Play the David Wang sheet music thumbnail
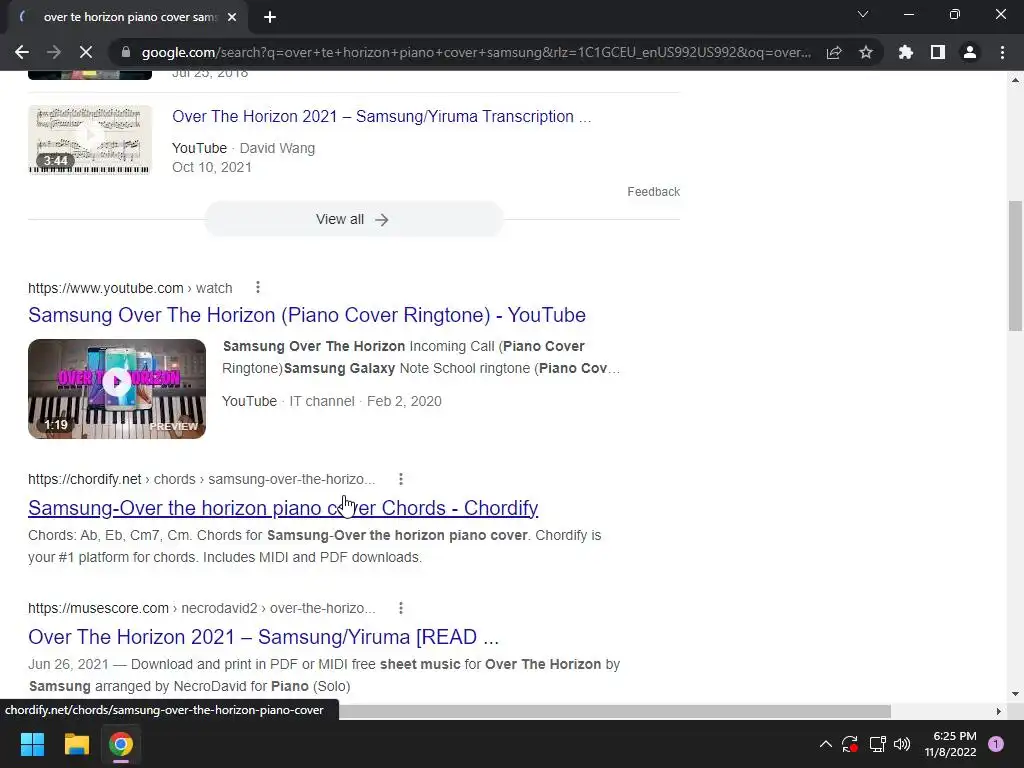The width and height of the screenshot is (1024, 768). pyautogui.click(x=90, y=140)
